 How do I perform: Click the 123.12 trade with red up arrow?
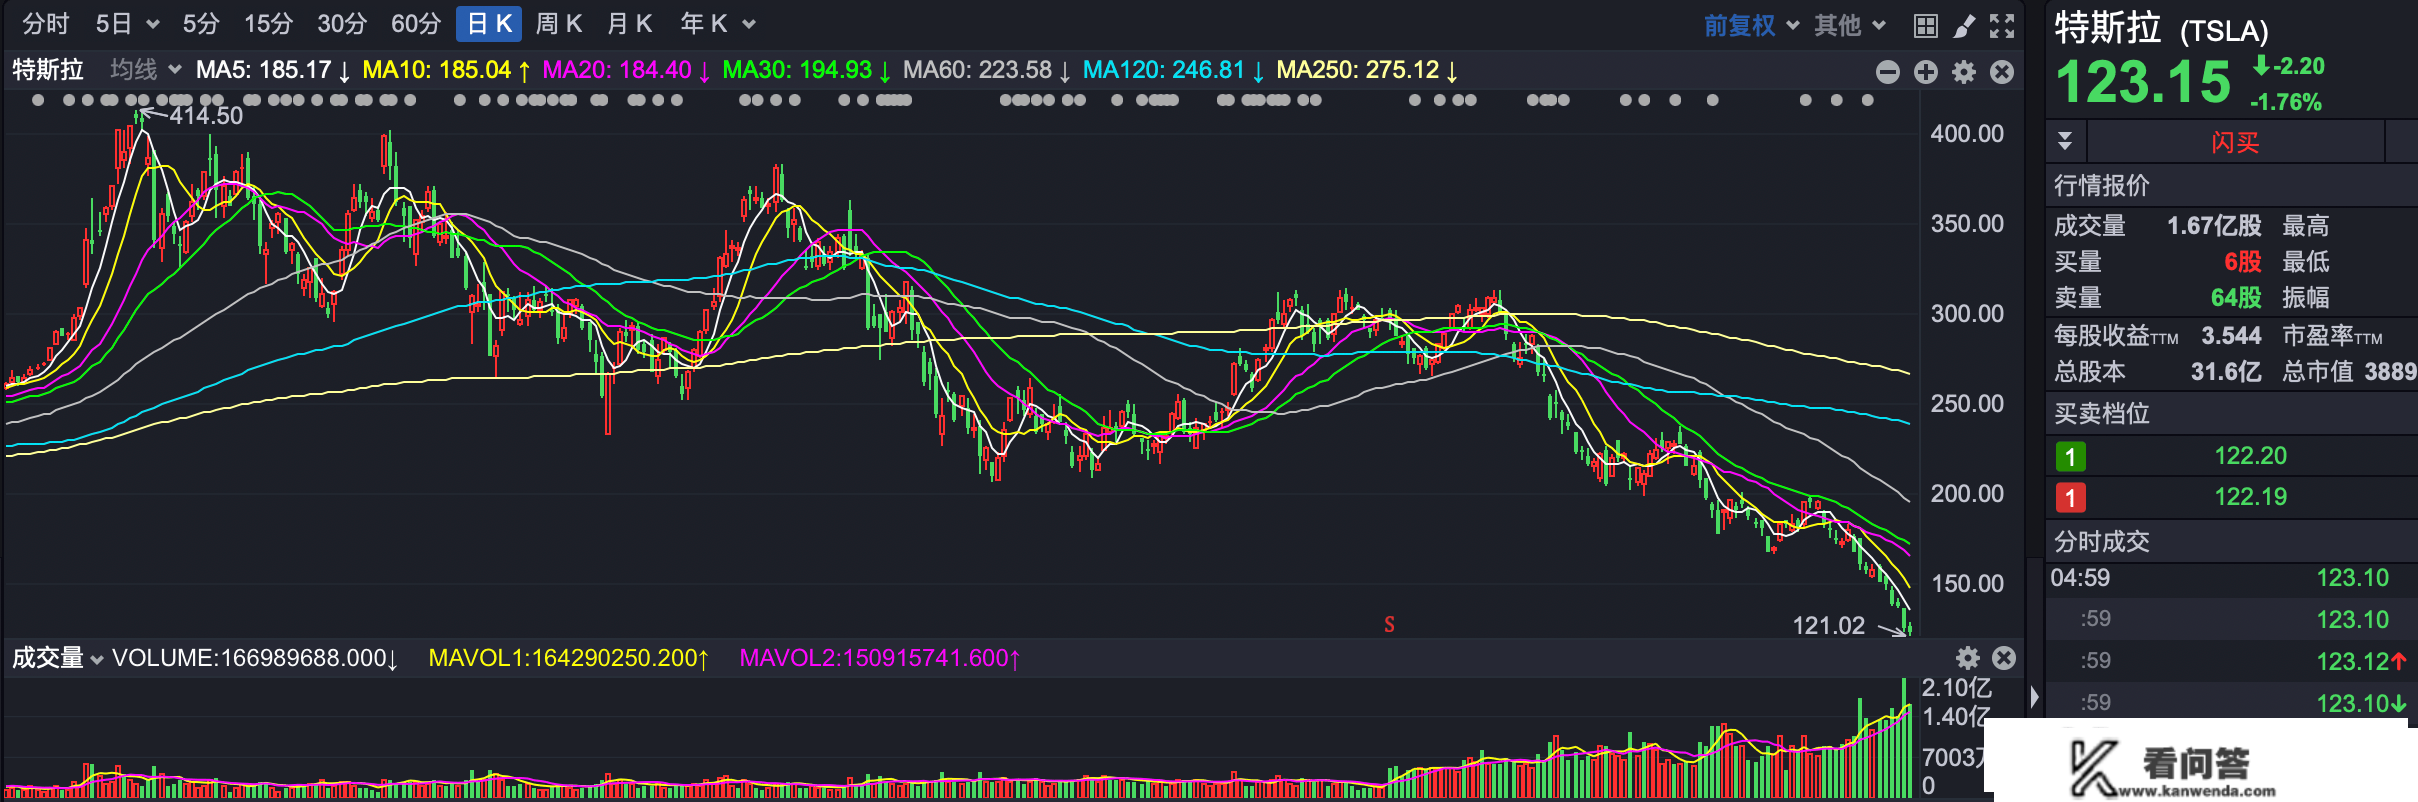coord(2362,661)
